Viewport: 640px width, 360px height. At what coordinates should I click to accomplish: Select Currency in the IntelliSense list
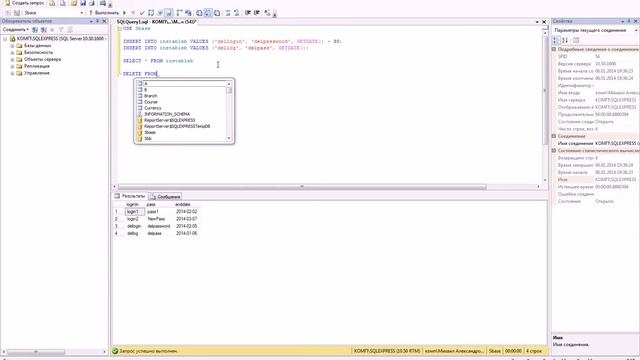pos(153,108)
